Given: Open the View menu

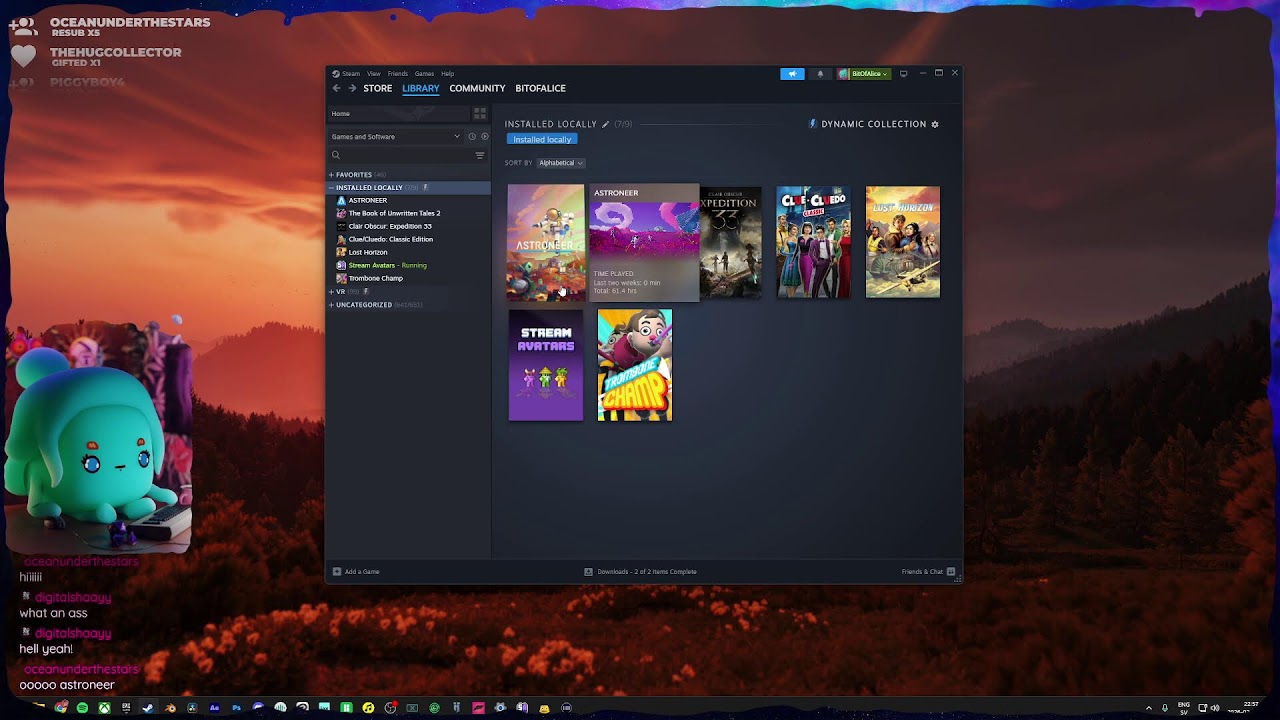Looking at the screenshot, I should click(x=373, y=74).
